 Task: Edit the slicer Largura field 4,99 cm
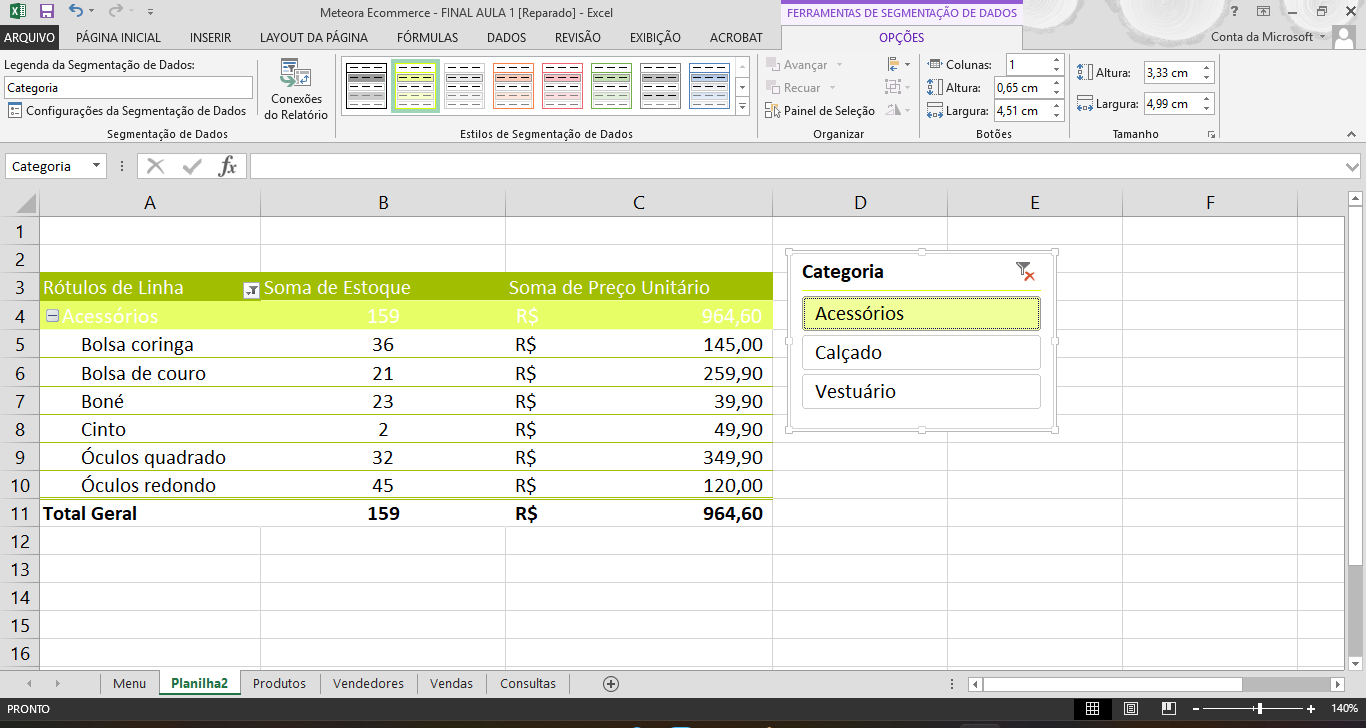tap(1171, 104)
